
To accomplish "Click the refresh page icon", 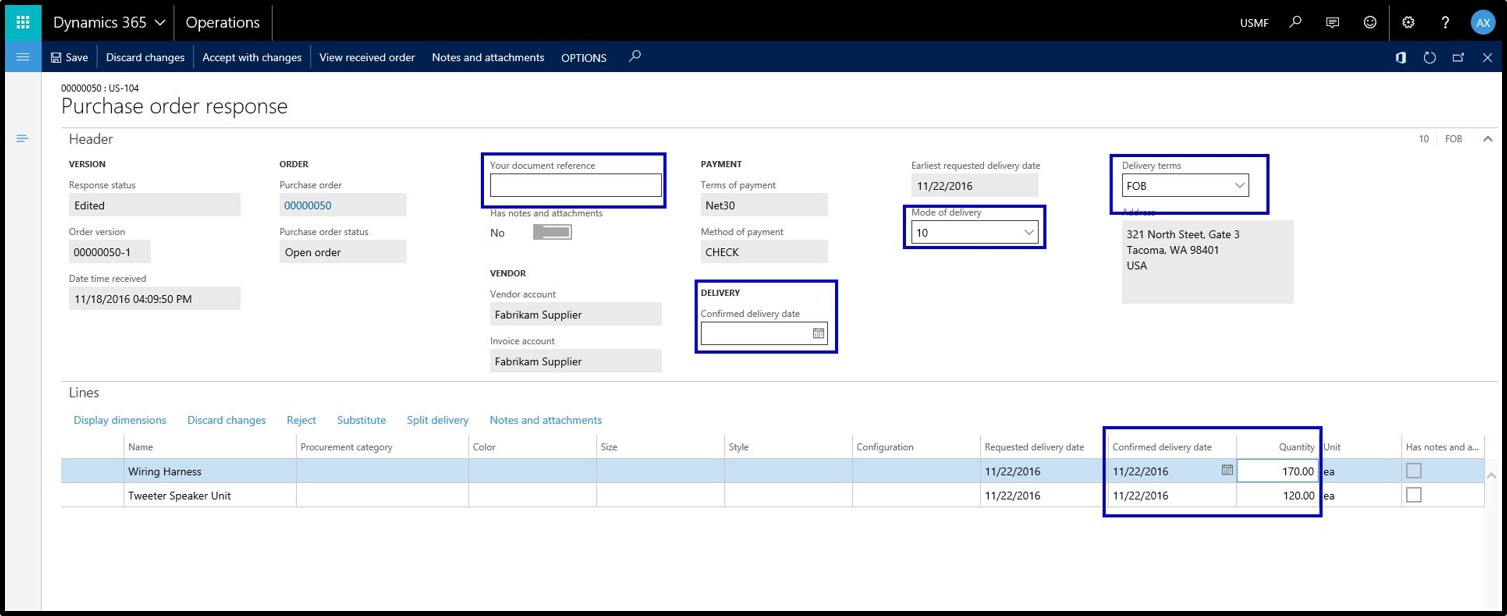I will (x=1430, y=58).
